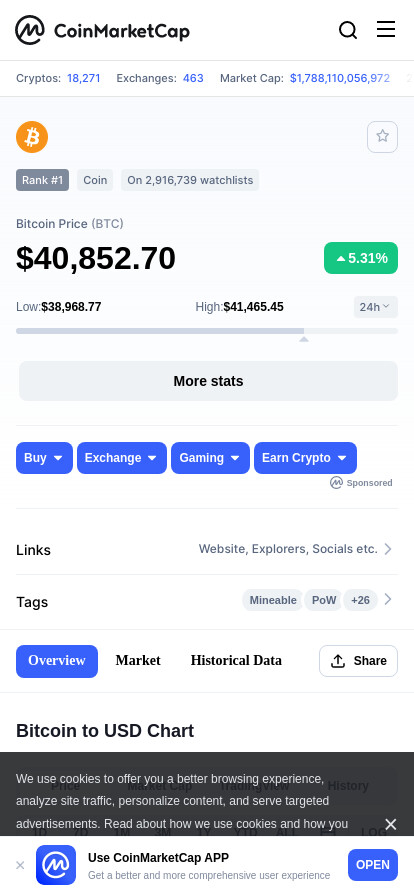Expand Links row chevron

(x=388, y=549)
